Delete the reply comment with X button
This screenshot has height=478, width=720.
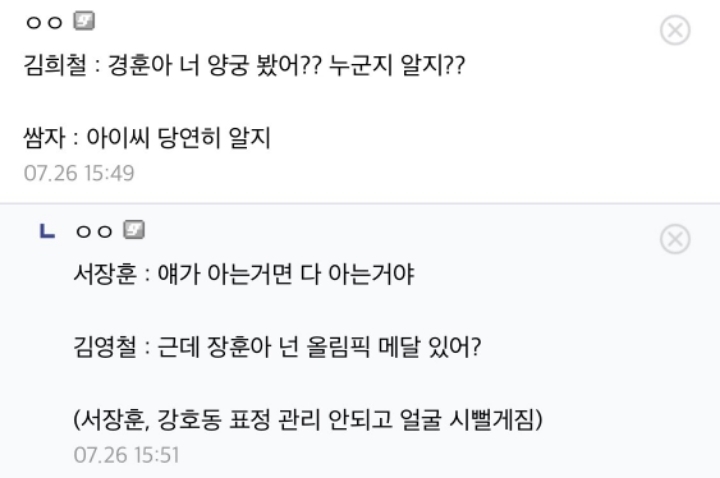676,239
